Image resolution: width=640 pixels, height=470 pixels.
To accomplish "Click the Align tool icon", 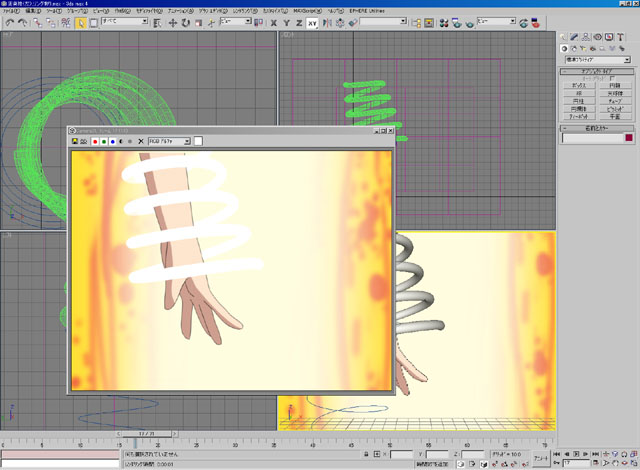I will [x=353, y=23].
